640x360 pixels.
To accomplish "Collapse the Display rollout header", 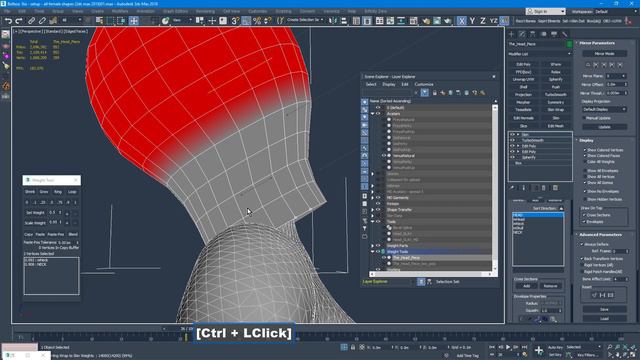I will coord(586,140).
